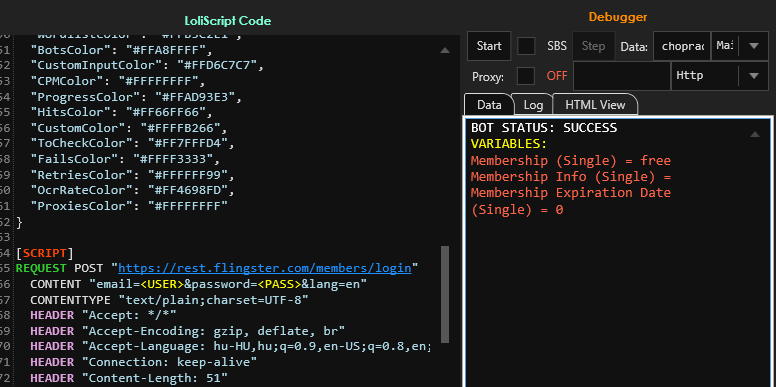Select the Http text in proxy type combo

689,76
